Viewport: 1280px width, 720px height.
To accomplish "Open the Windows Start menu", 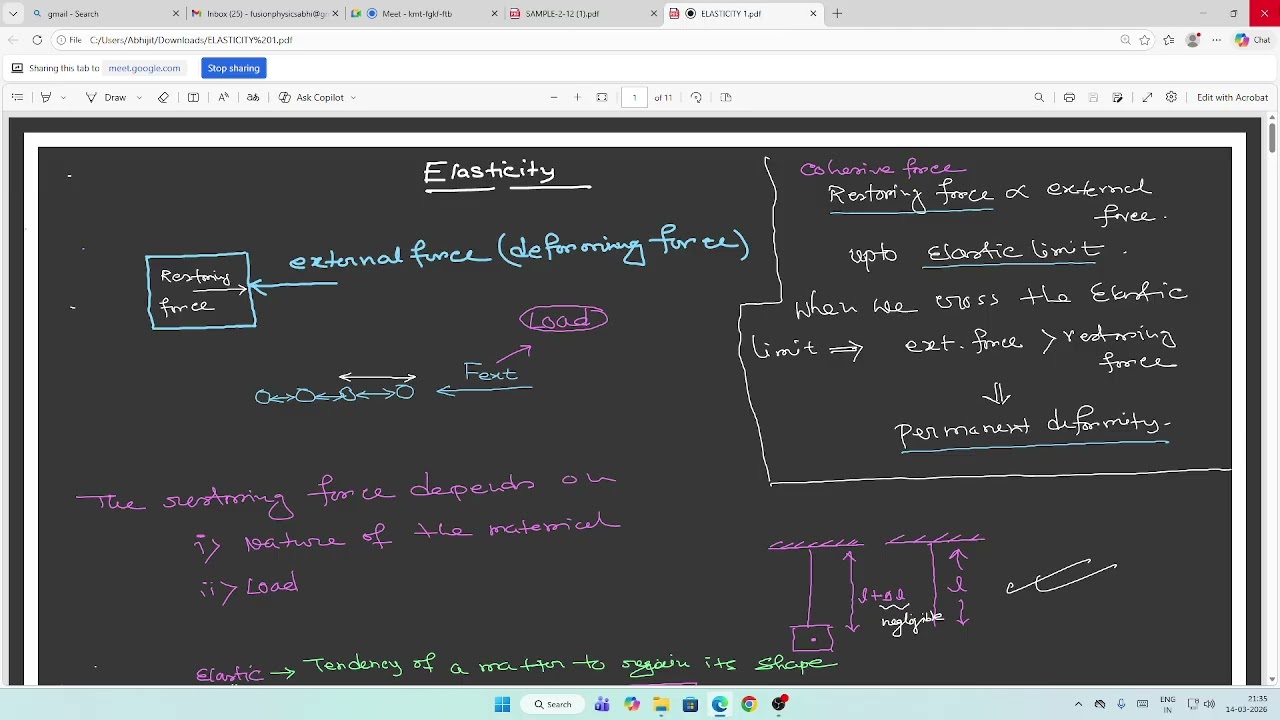I will pyautogui.click(x=502, y=704).
